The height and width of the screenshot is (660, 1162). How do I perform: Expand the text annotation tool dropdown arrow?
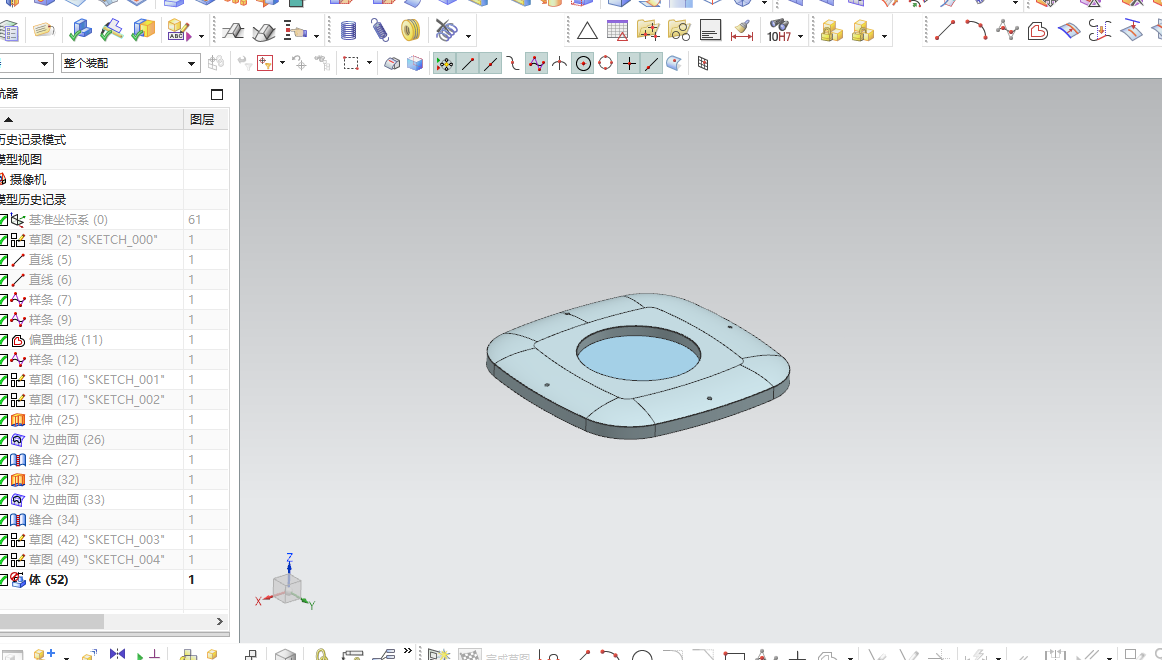click(202, 36)
